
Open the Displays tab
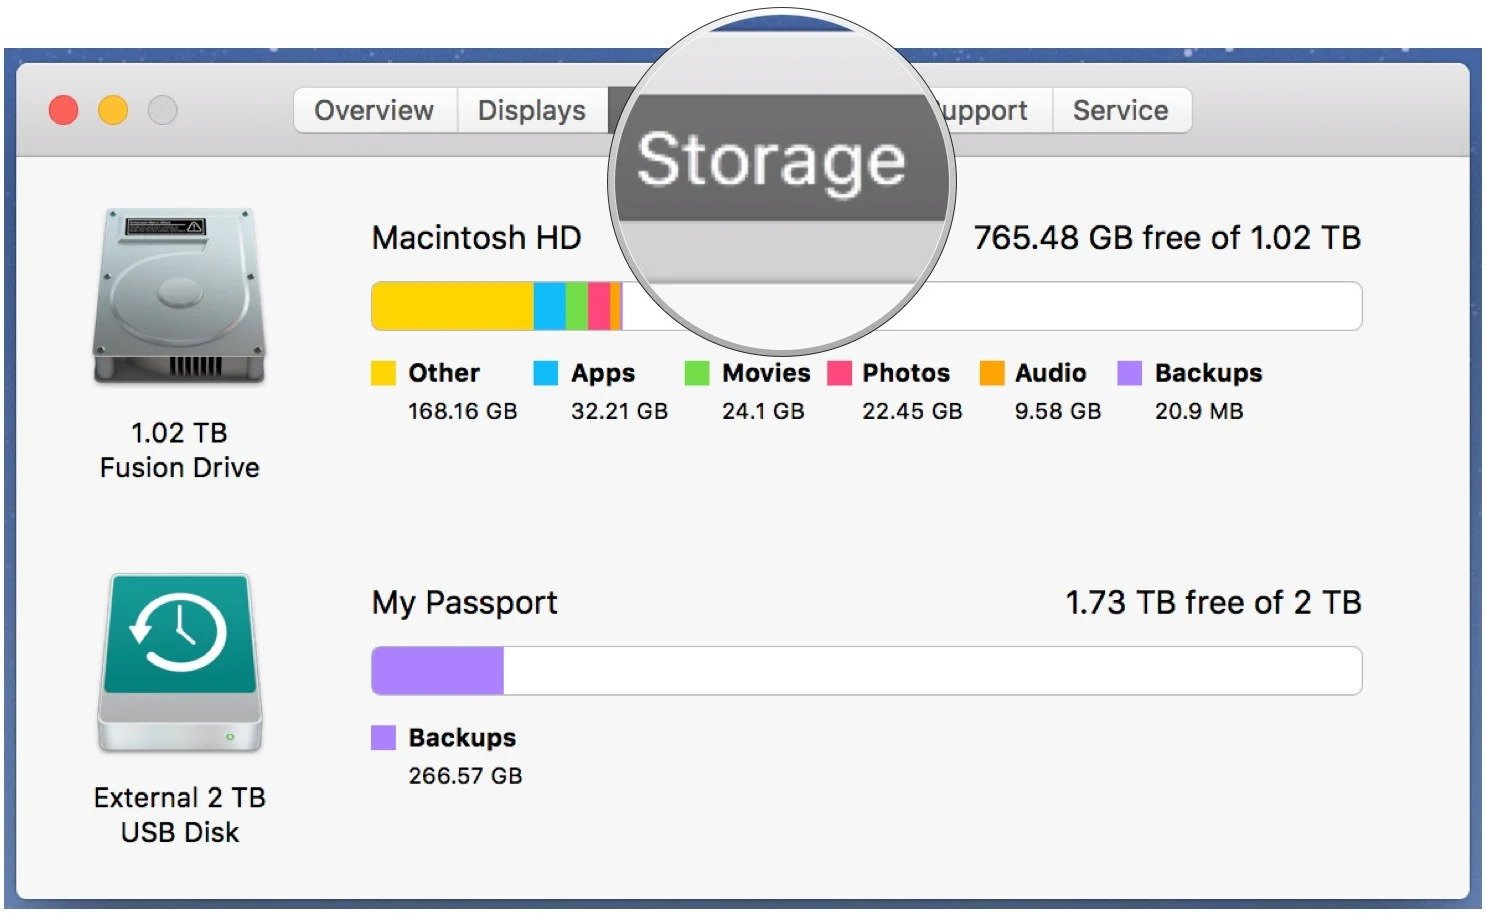click(x=531, y=110)
